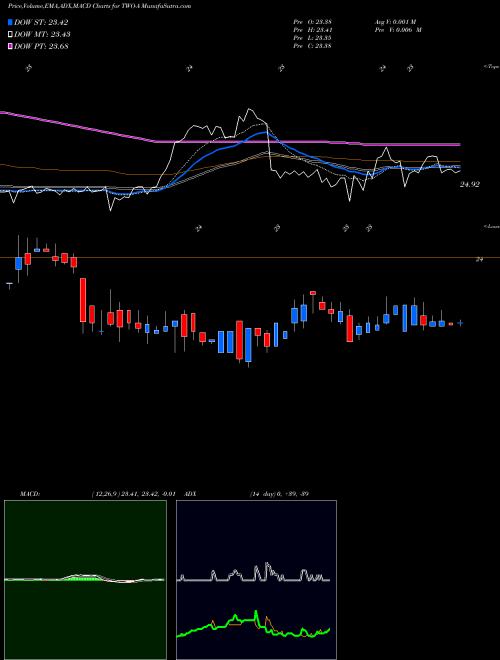The height and width of the screenshot is (660, 500).
Task: Click the Avg V: 0.001 M value
Action: point(395,21)
